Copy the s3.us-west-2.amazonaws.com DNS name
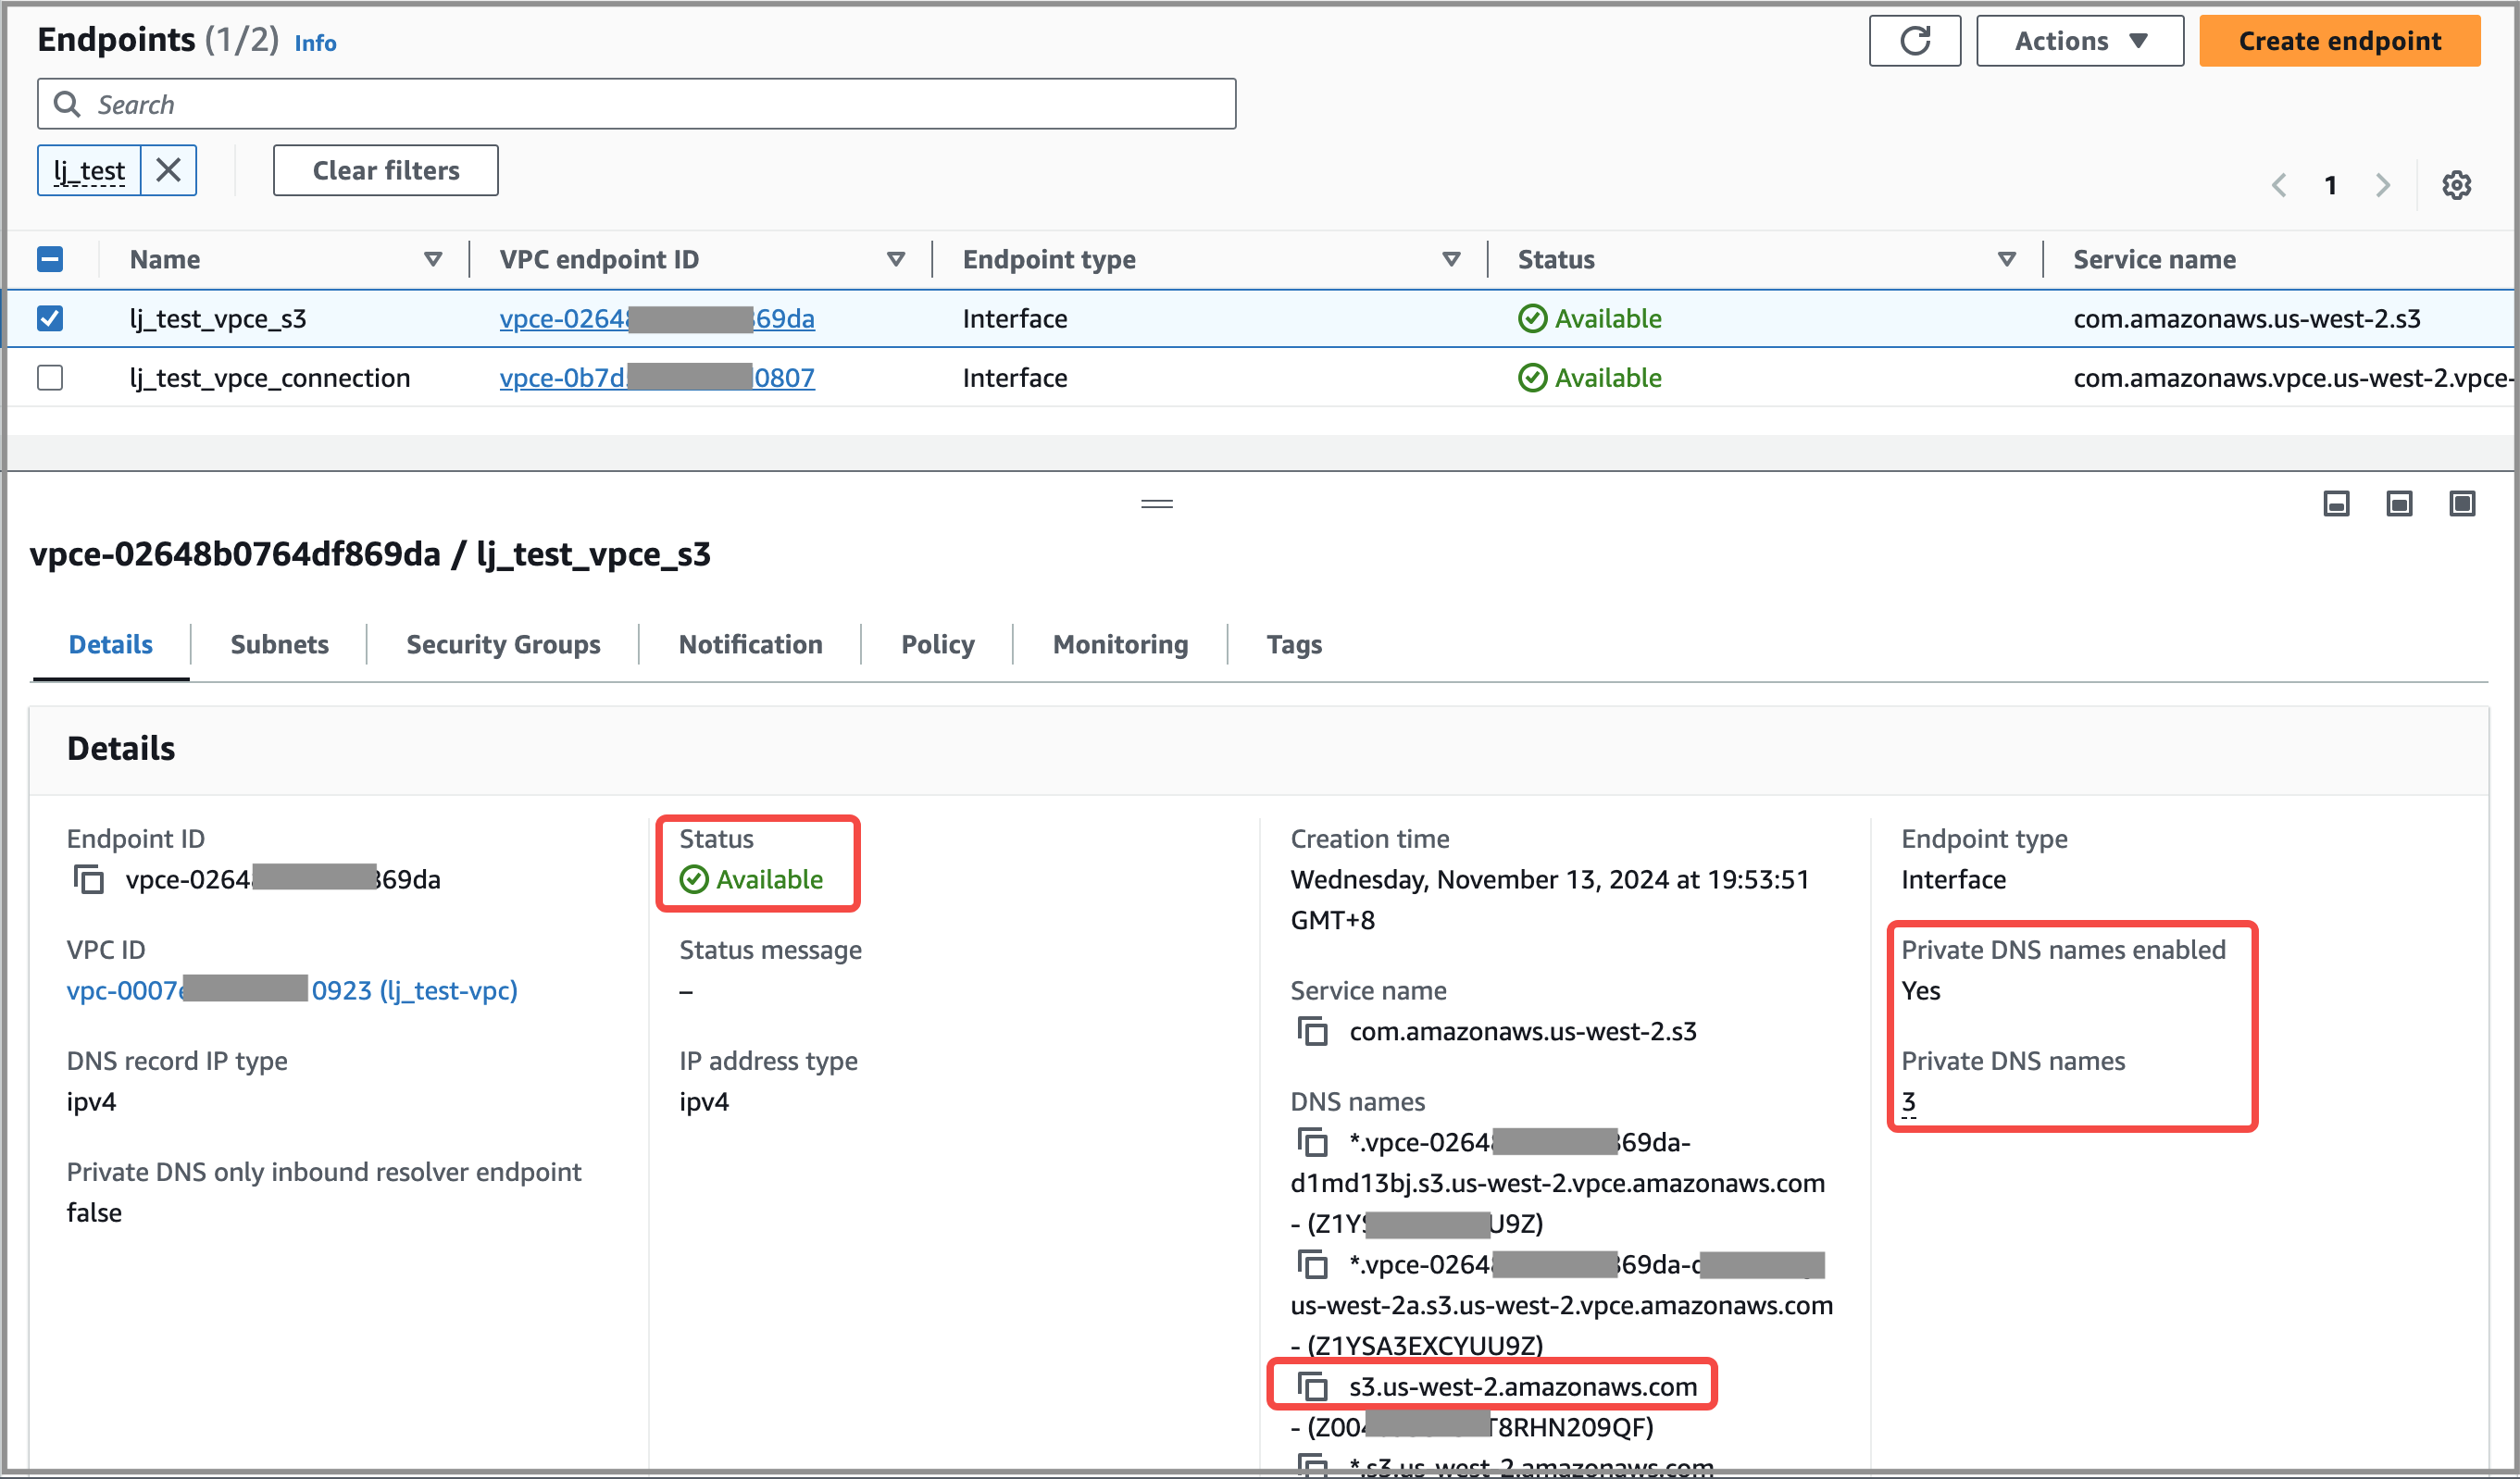The width and height of the screenshot is (2520, 1479). pos(1312,1386)
